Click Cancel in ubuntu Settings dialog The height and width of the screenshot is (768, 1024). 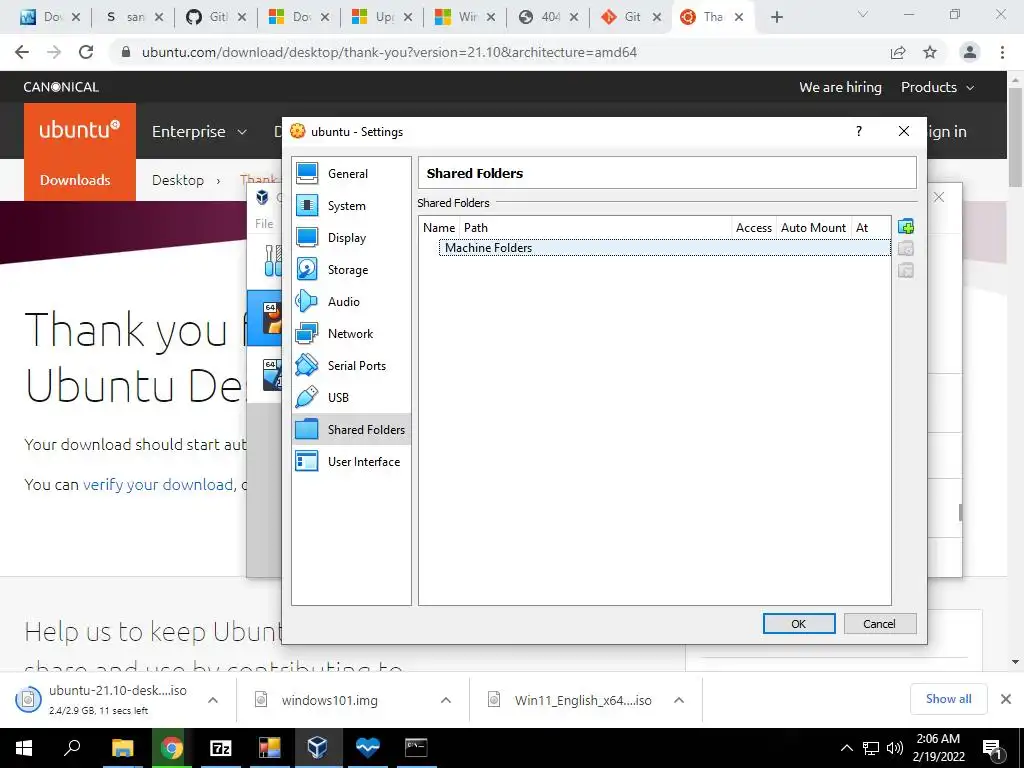[880, 624]
